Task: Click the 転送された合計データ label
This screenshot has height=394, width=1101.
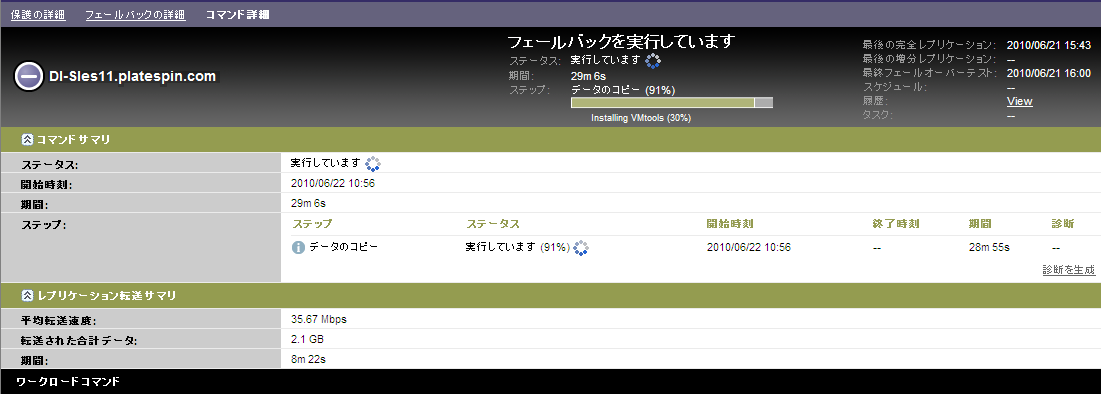Action: point(79,340)
